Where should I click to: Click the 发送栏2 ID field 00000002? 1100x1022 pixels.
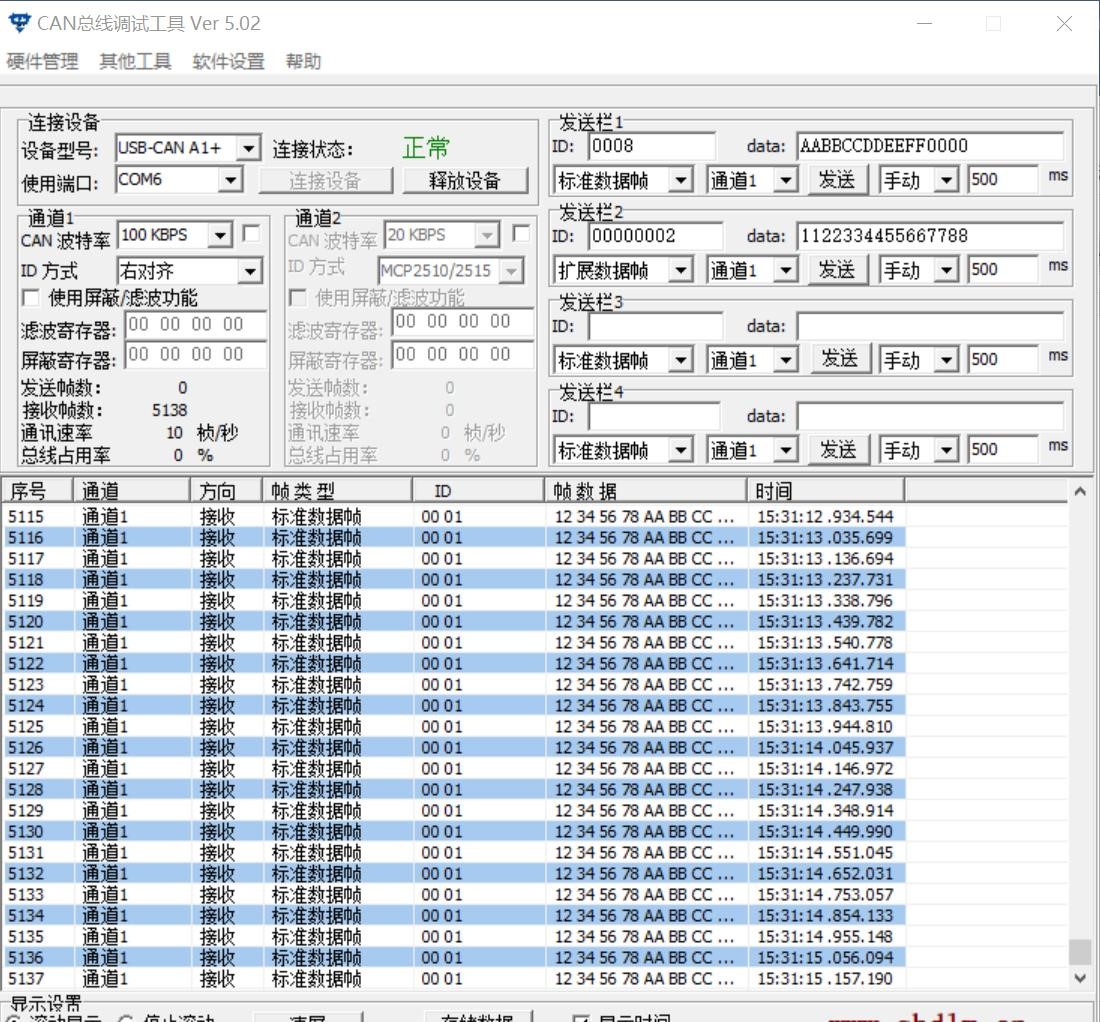(655, 236)
